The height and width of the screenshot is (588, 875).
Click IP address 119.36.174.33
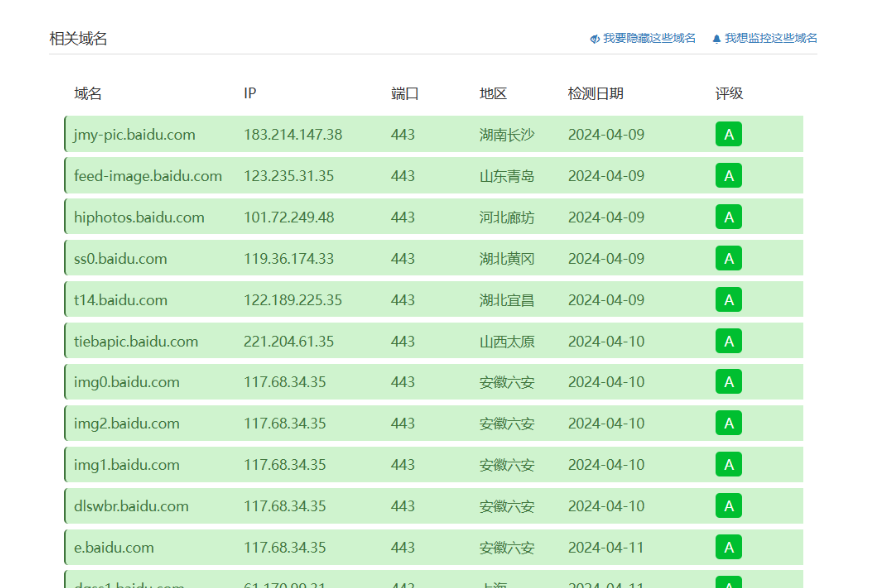289,258
